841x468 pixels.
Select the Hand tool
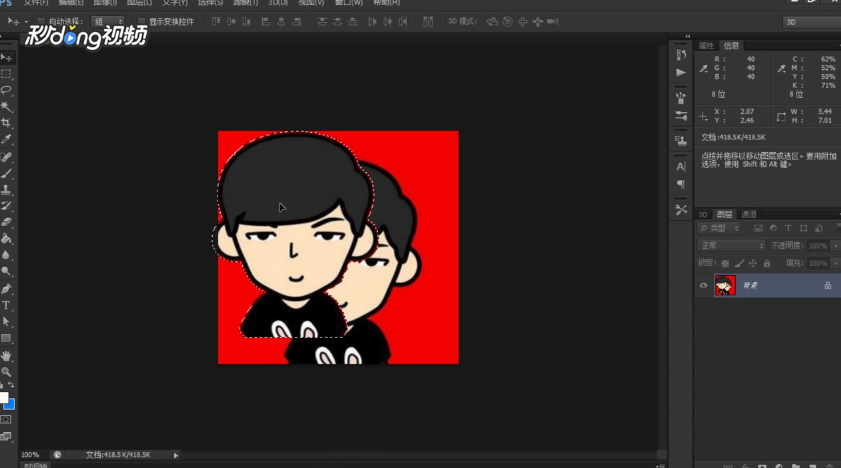click(x=6, y=355)
